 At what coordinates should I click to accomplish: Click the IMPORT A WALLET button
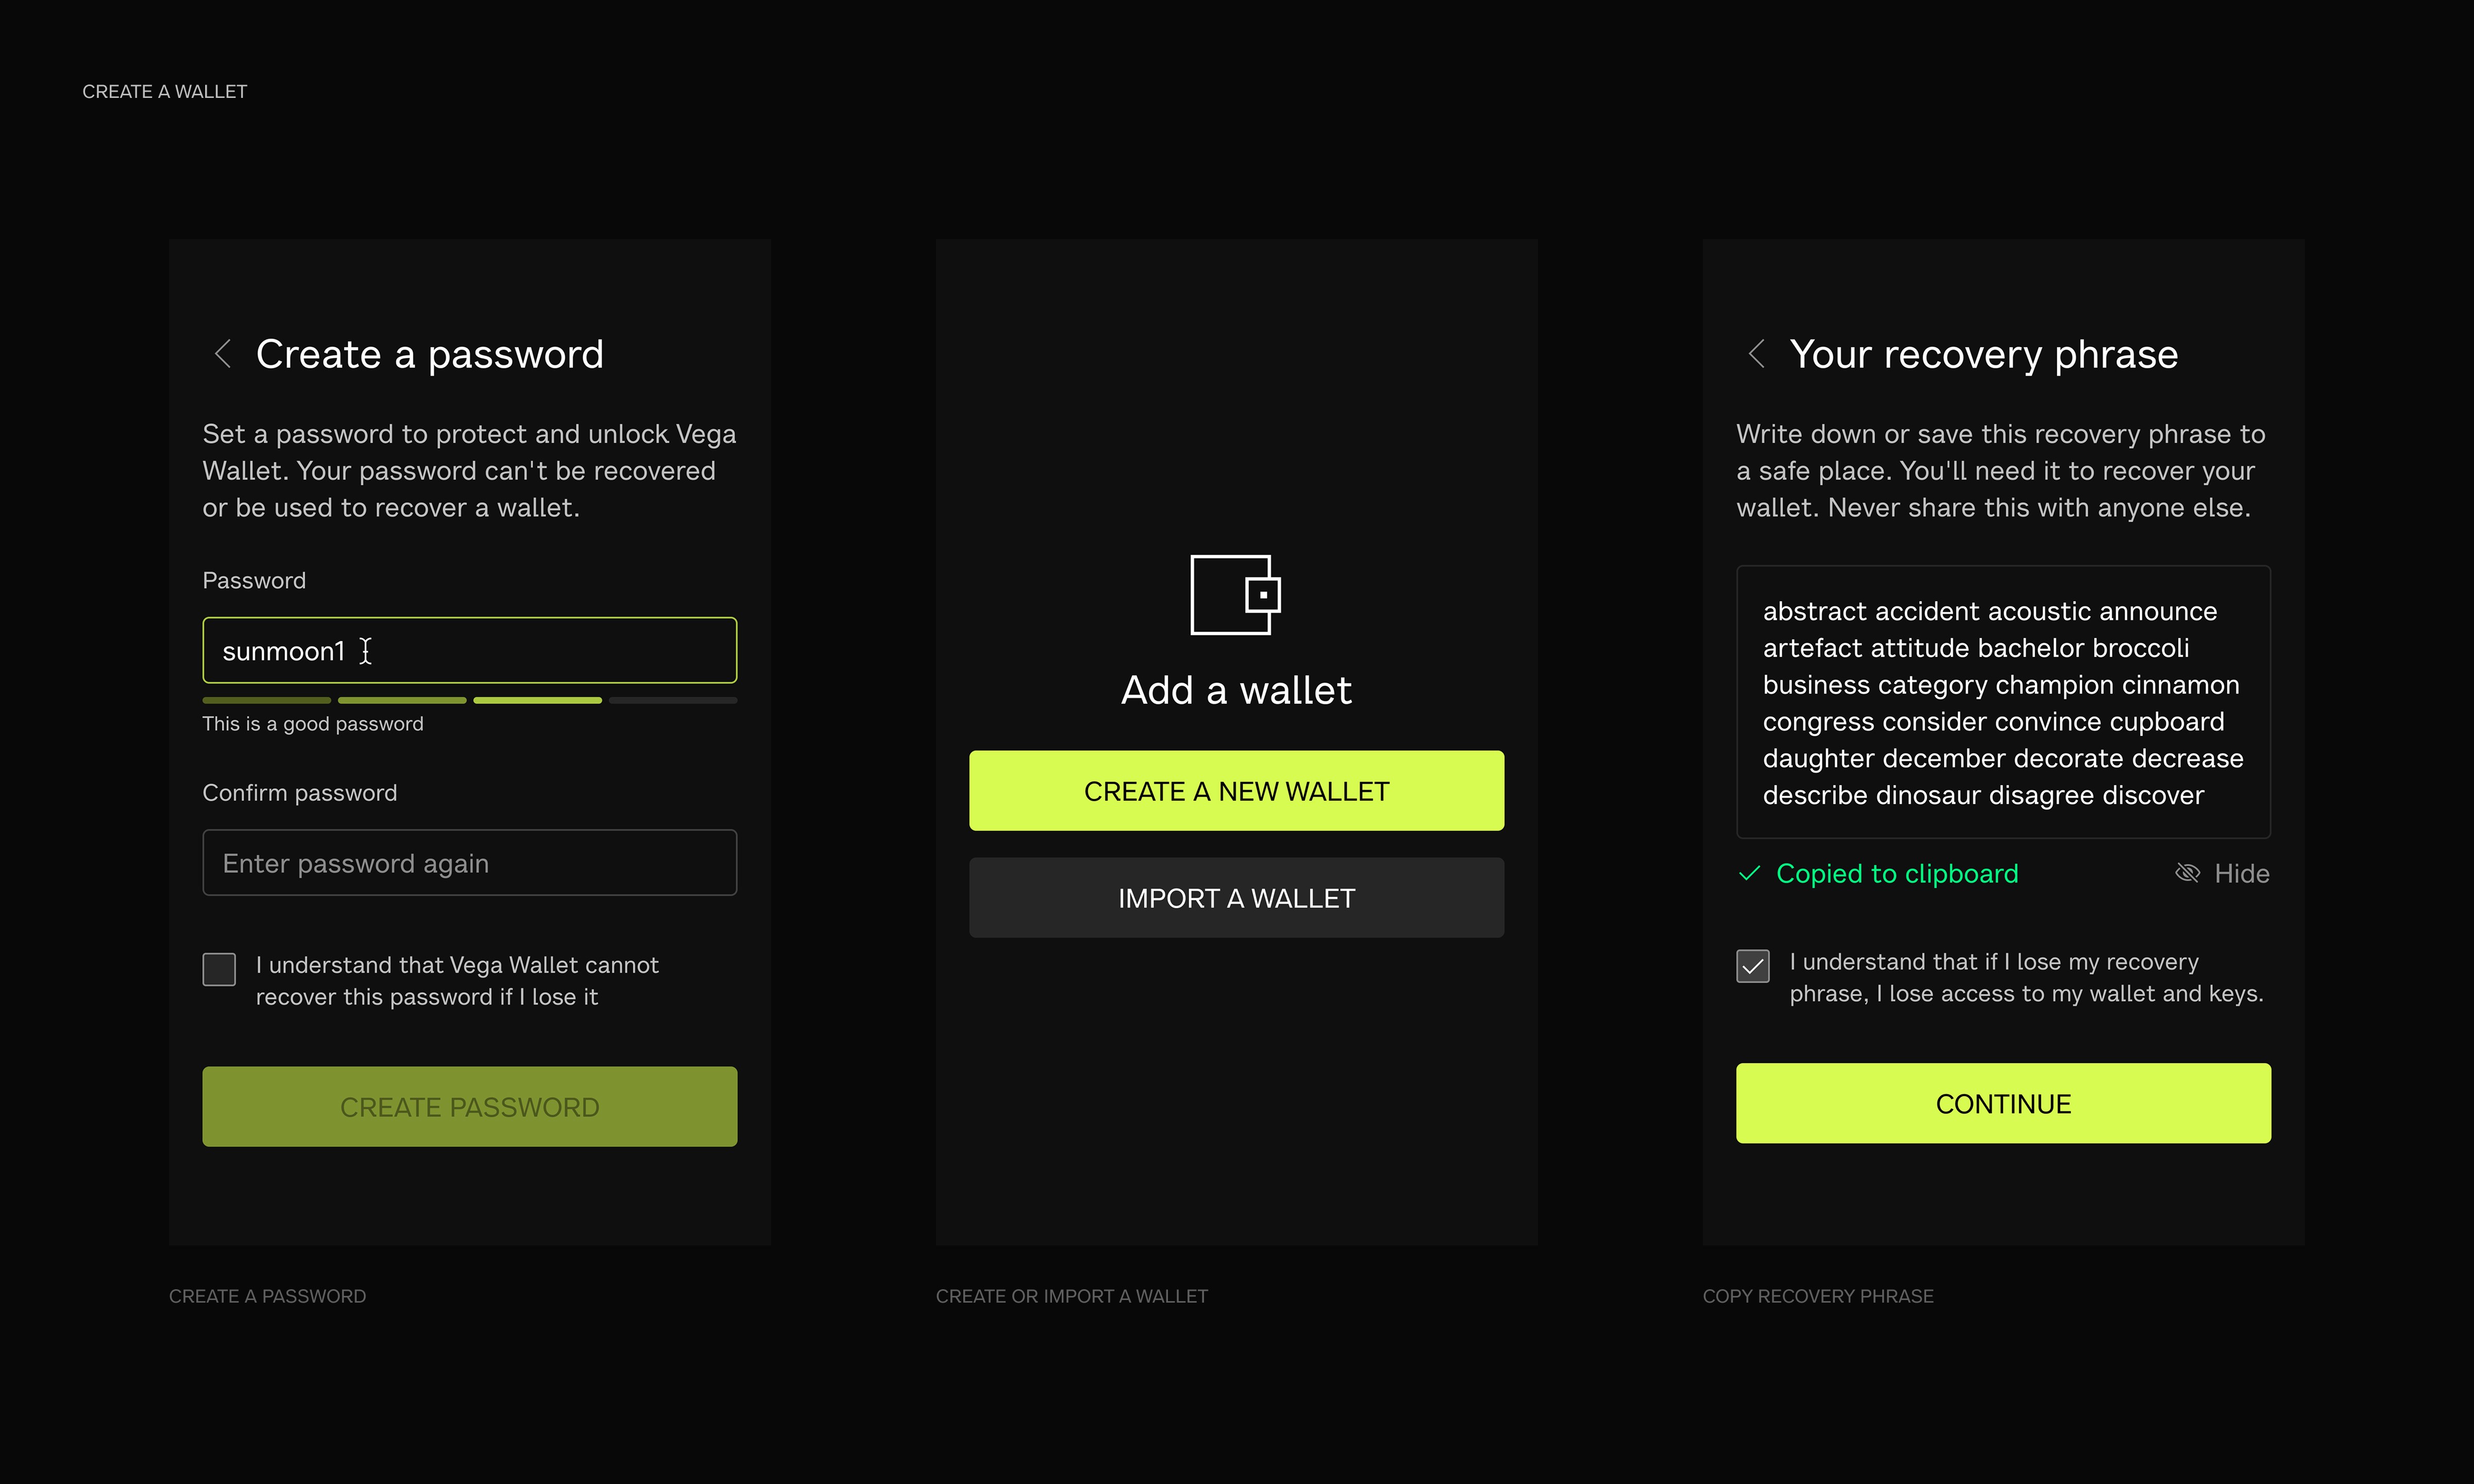[x=1236, y=898]
